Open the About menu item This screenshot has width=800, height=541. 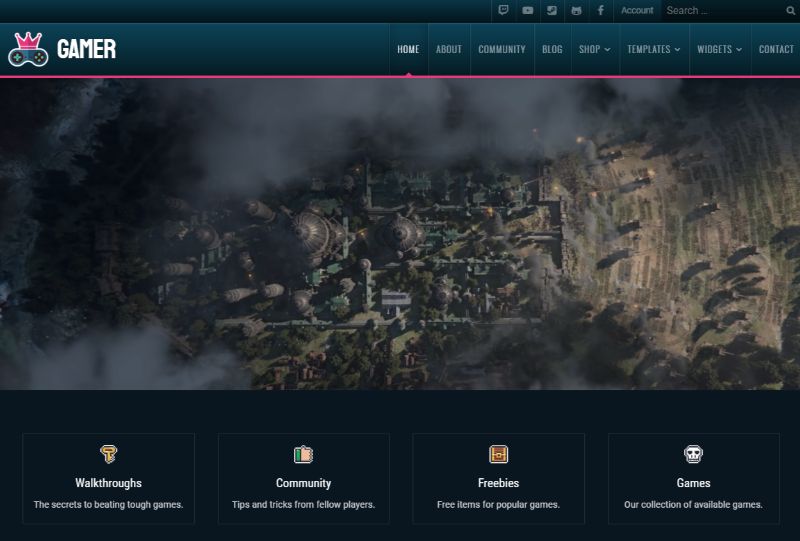[448, 50]
